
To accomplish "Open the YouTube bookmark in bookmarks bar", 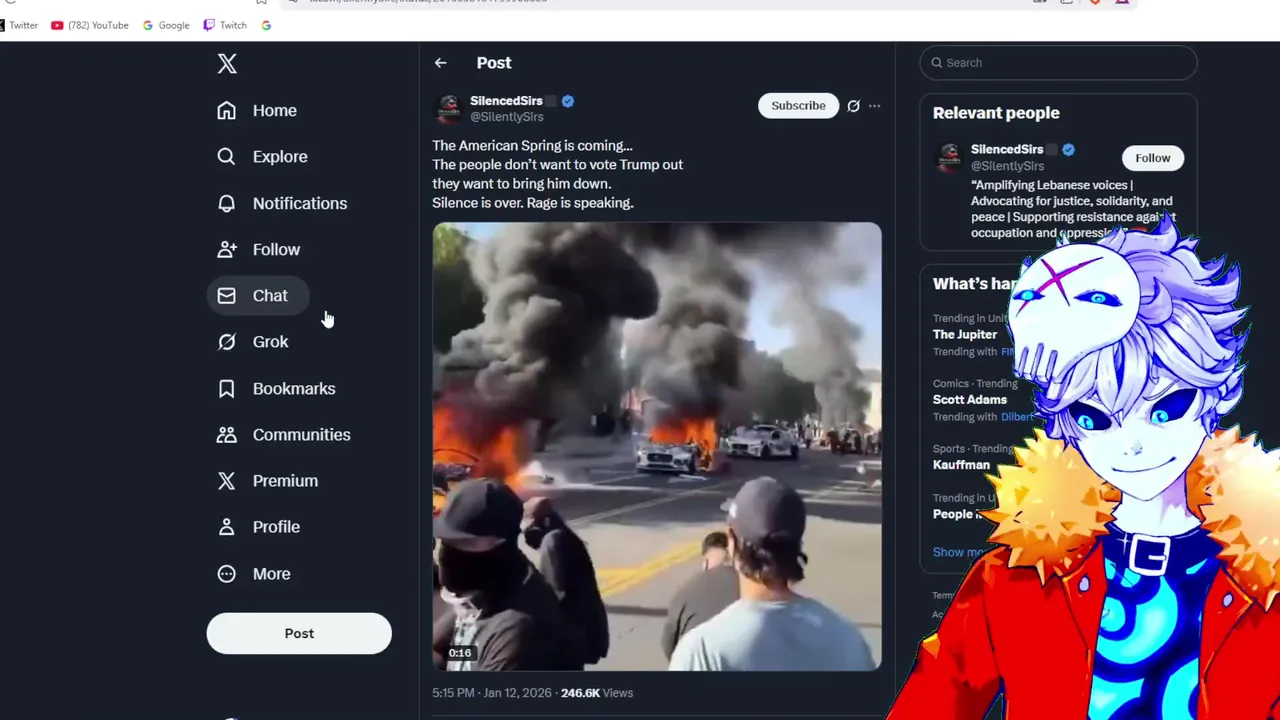I will tap(90, 25).
